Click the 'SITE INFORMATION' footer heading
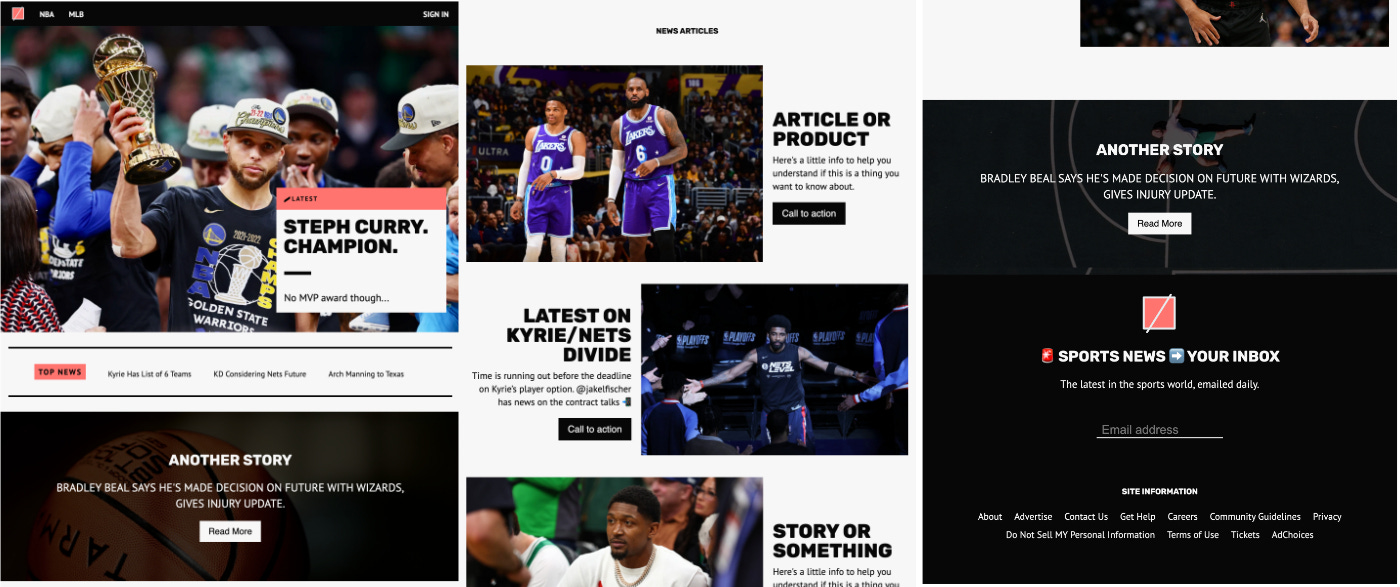The image size is (1400, 587). point(1160,492)
